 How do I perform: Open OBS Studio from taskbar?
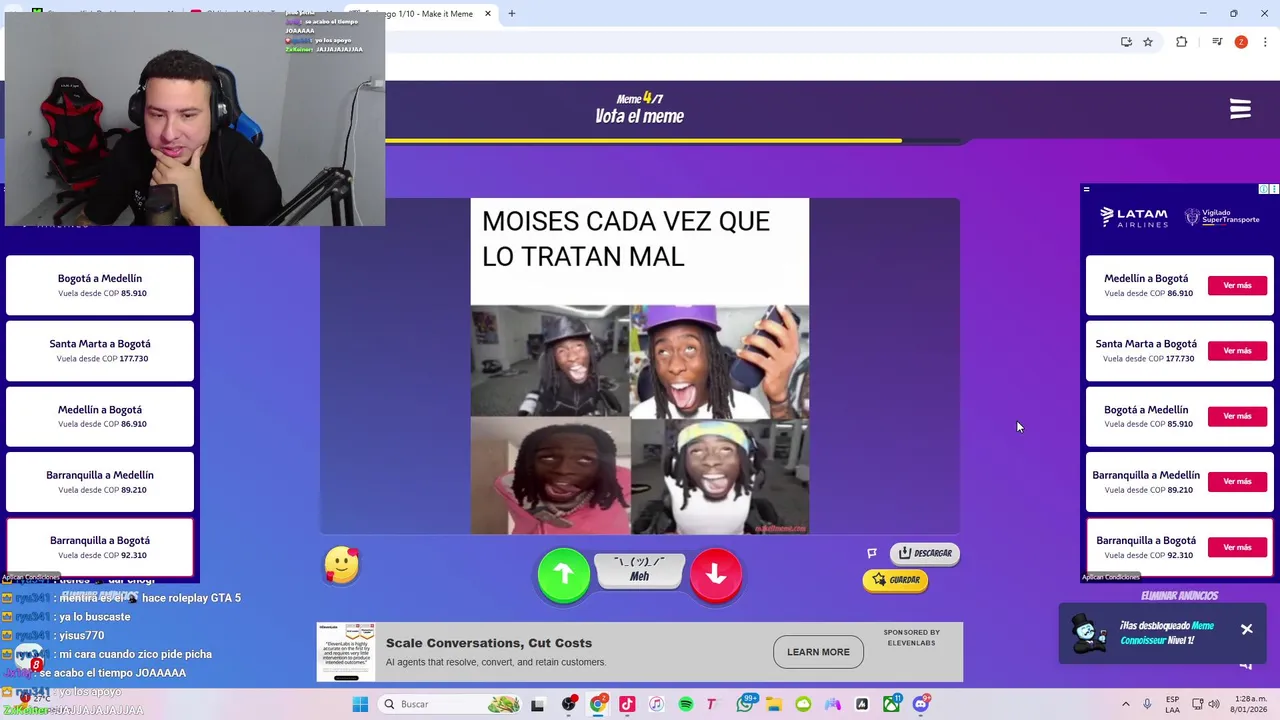[x=569, y=704]
